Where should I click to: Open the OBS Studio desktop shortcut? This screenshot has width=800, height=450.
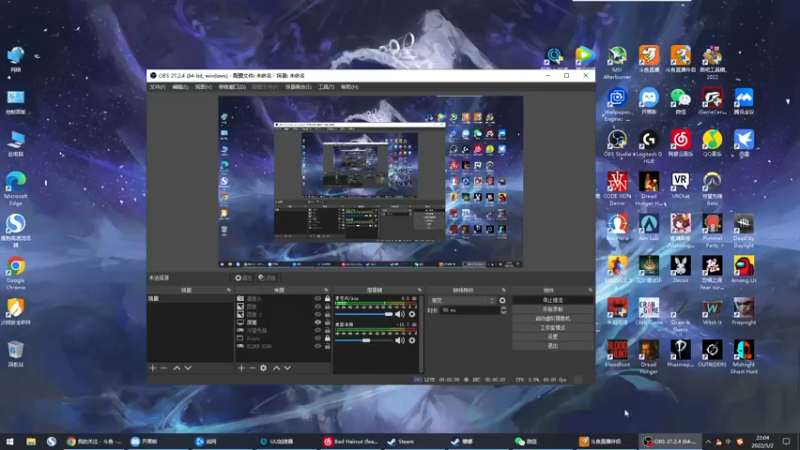click(617, 144)
